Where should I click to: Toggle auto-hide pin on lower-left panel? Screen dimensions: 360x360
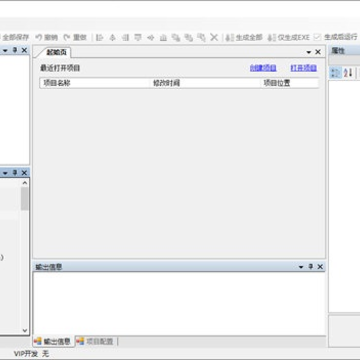pyautogui.click(x=15, y=173)
